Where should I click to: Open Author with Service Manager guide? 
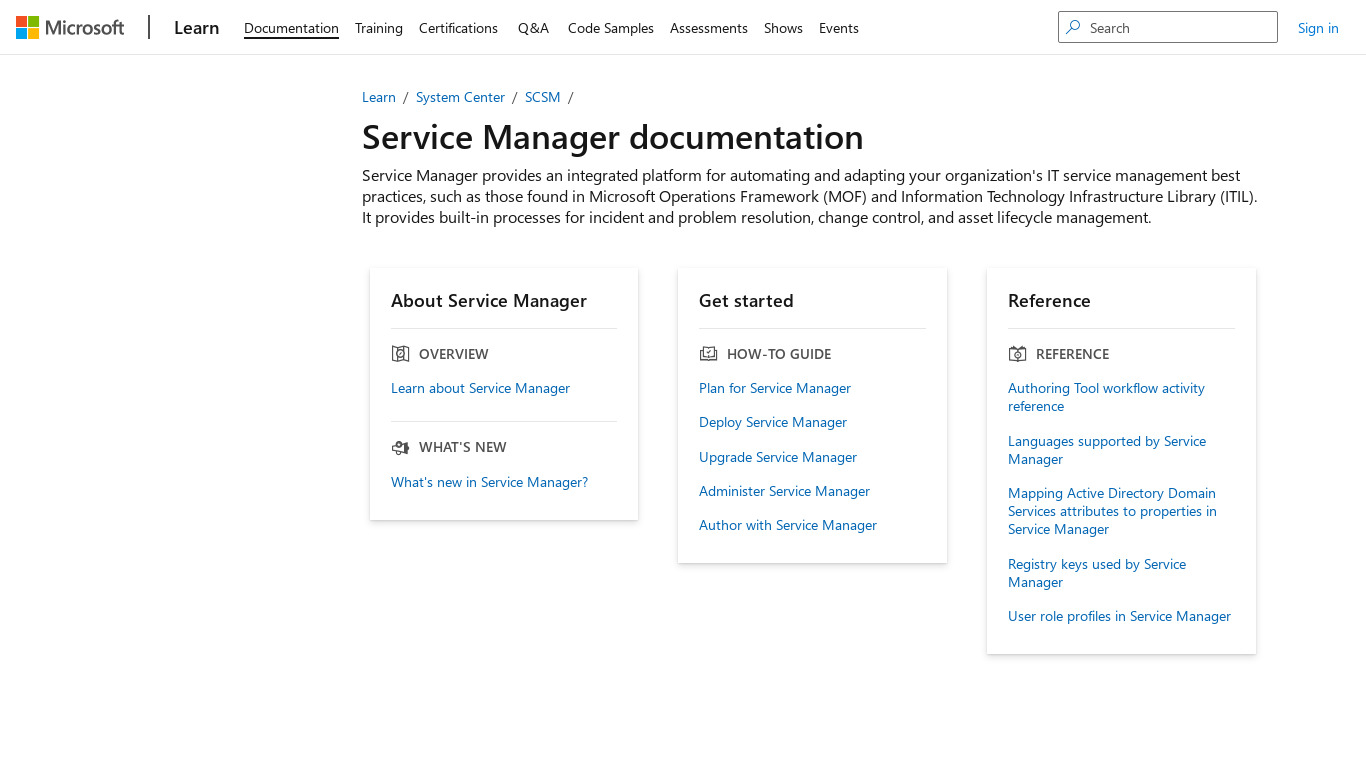click(788, 525)
